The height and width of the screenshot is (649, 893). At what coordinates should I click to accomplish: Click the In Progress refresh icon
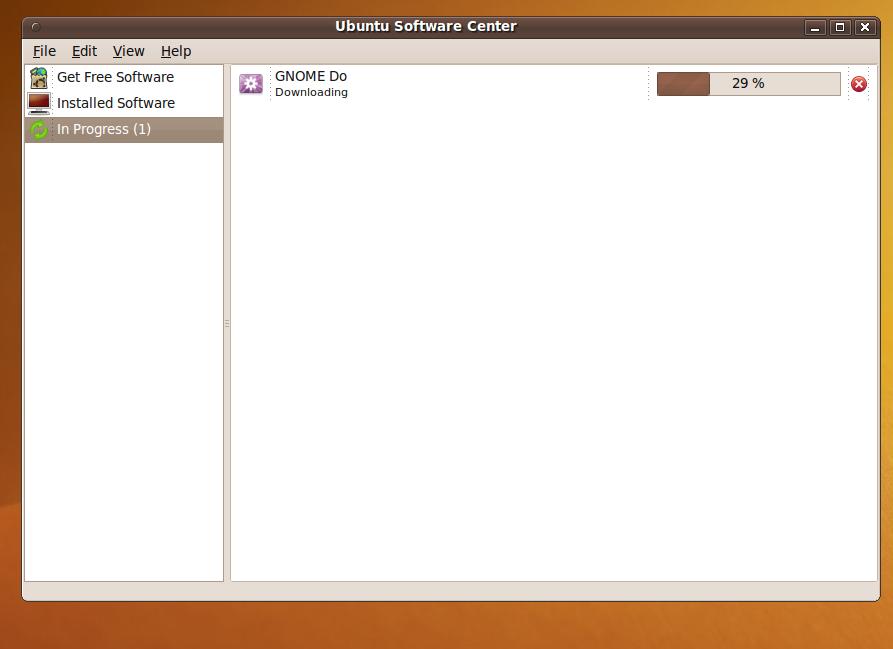pyautogui.click(x=39, y=129)
